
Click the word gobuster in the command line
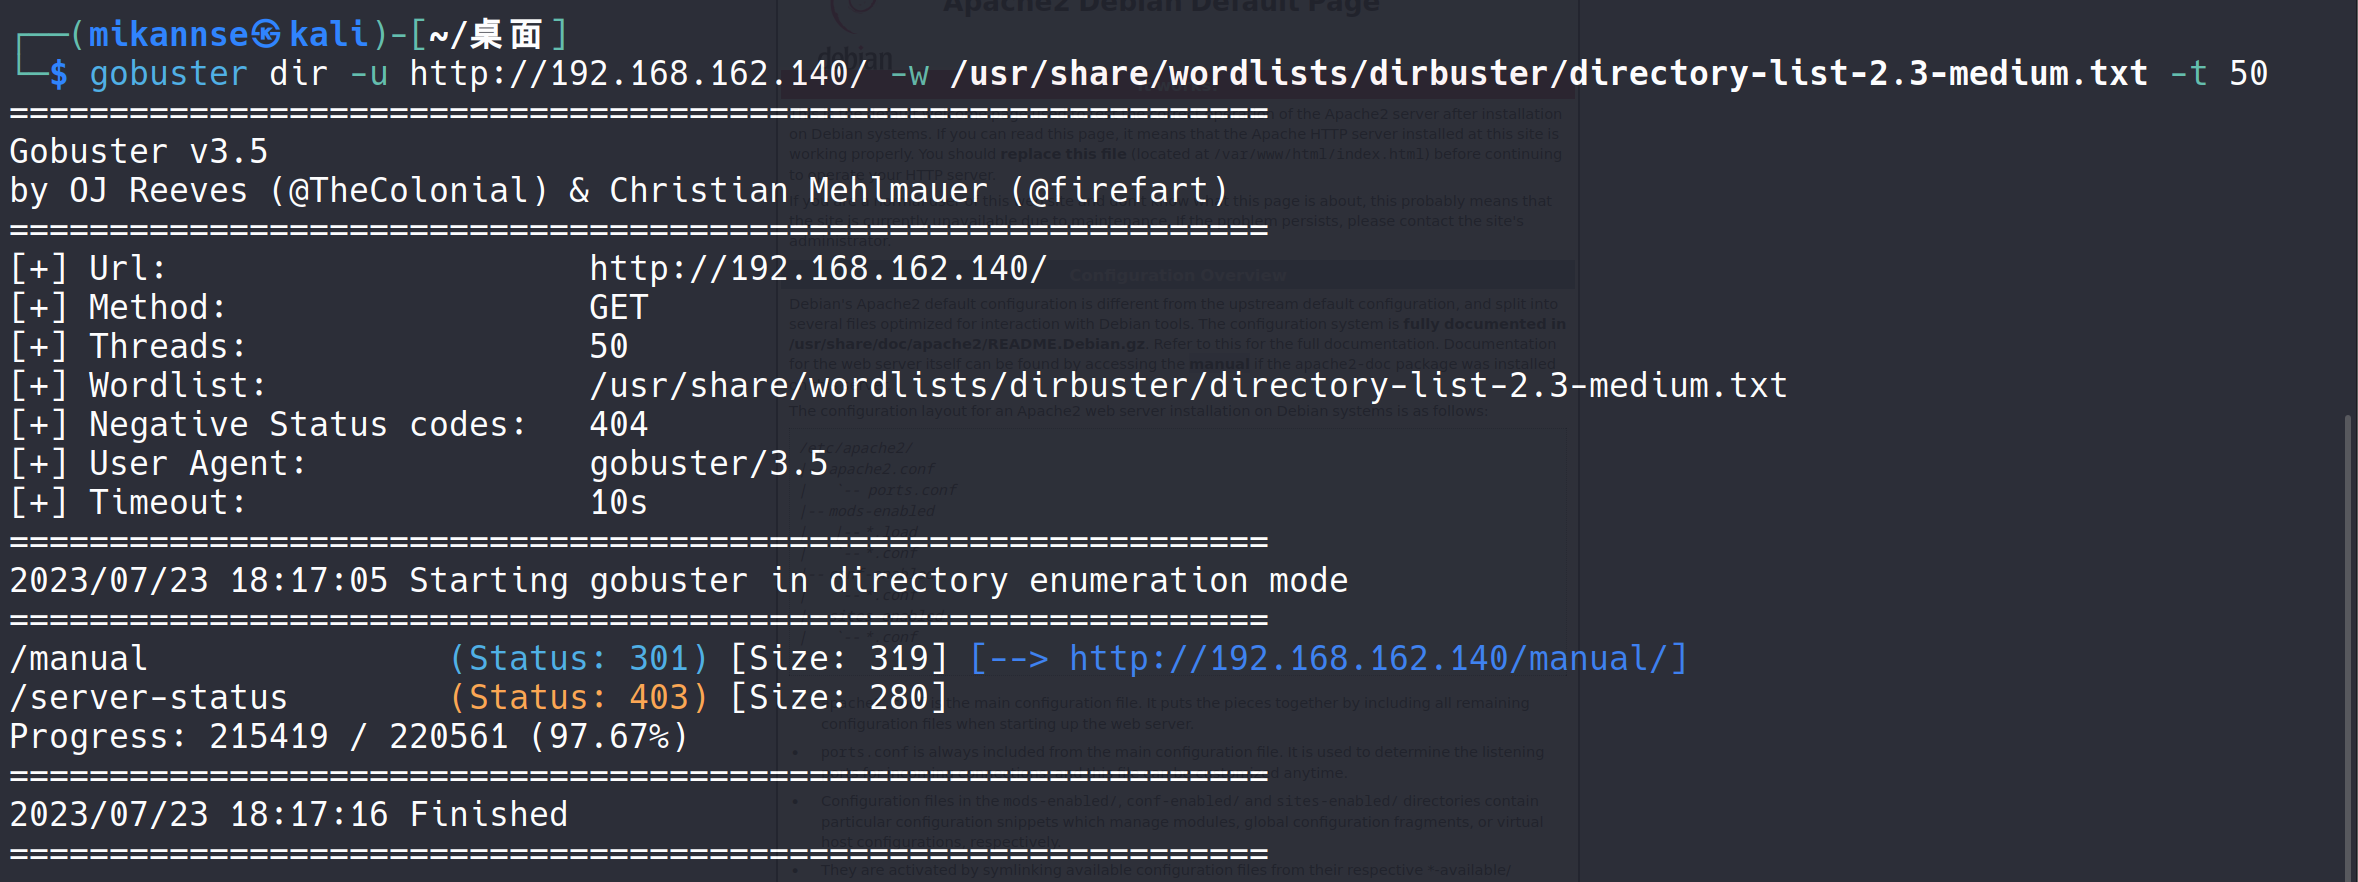(168, 74)
